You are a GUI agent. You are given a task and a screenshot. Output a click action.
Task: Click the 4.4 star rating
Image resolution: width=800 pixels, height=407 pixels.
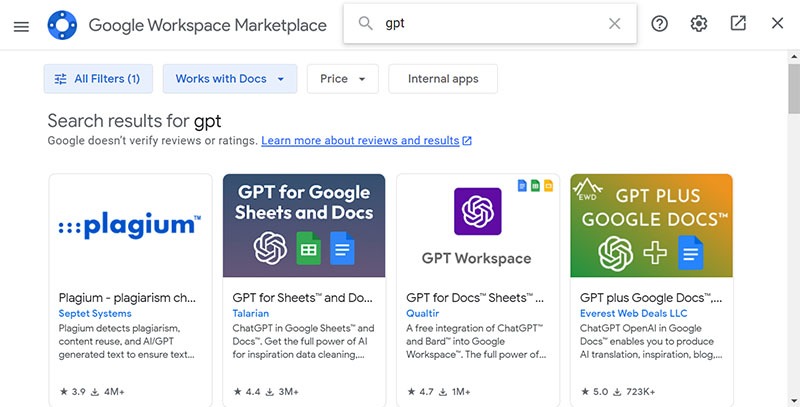coord(247,392)
